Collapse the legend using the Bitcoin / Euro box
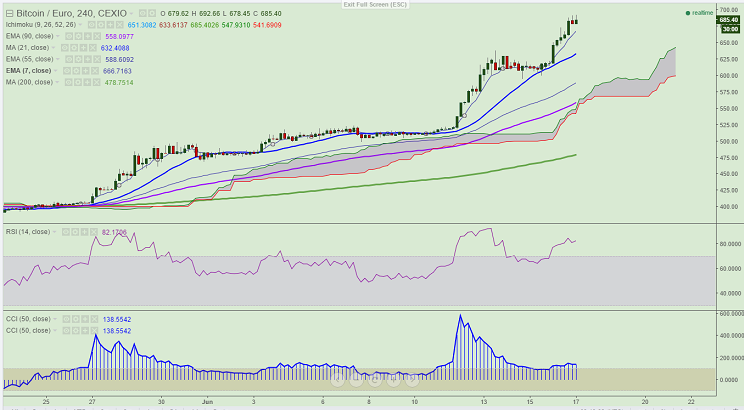744x410 pixels. point(8,12)
